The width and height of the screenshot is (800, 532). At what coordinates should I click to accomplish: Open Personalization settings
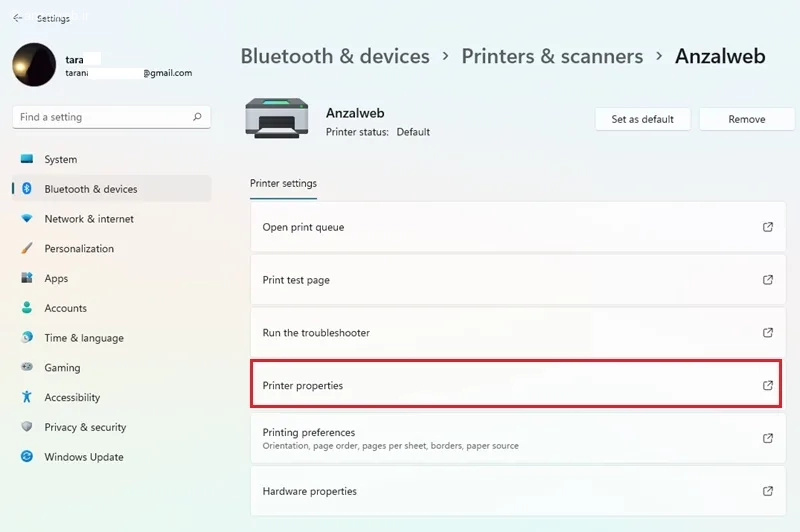[111, 248]
